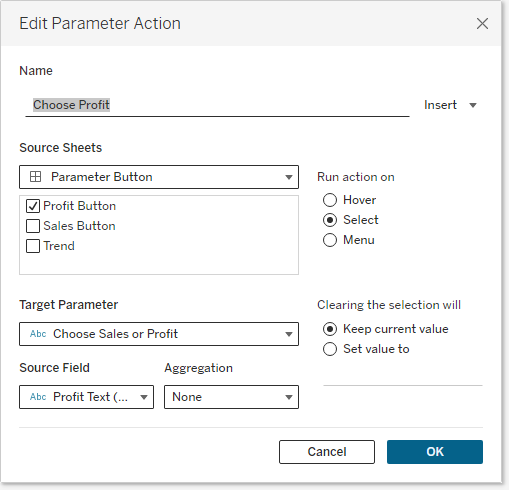Expand the Parameter Button source sheet dropdown
The width and height of the screenshot is (509, 490).
[289, 177]
